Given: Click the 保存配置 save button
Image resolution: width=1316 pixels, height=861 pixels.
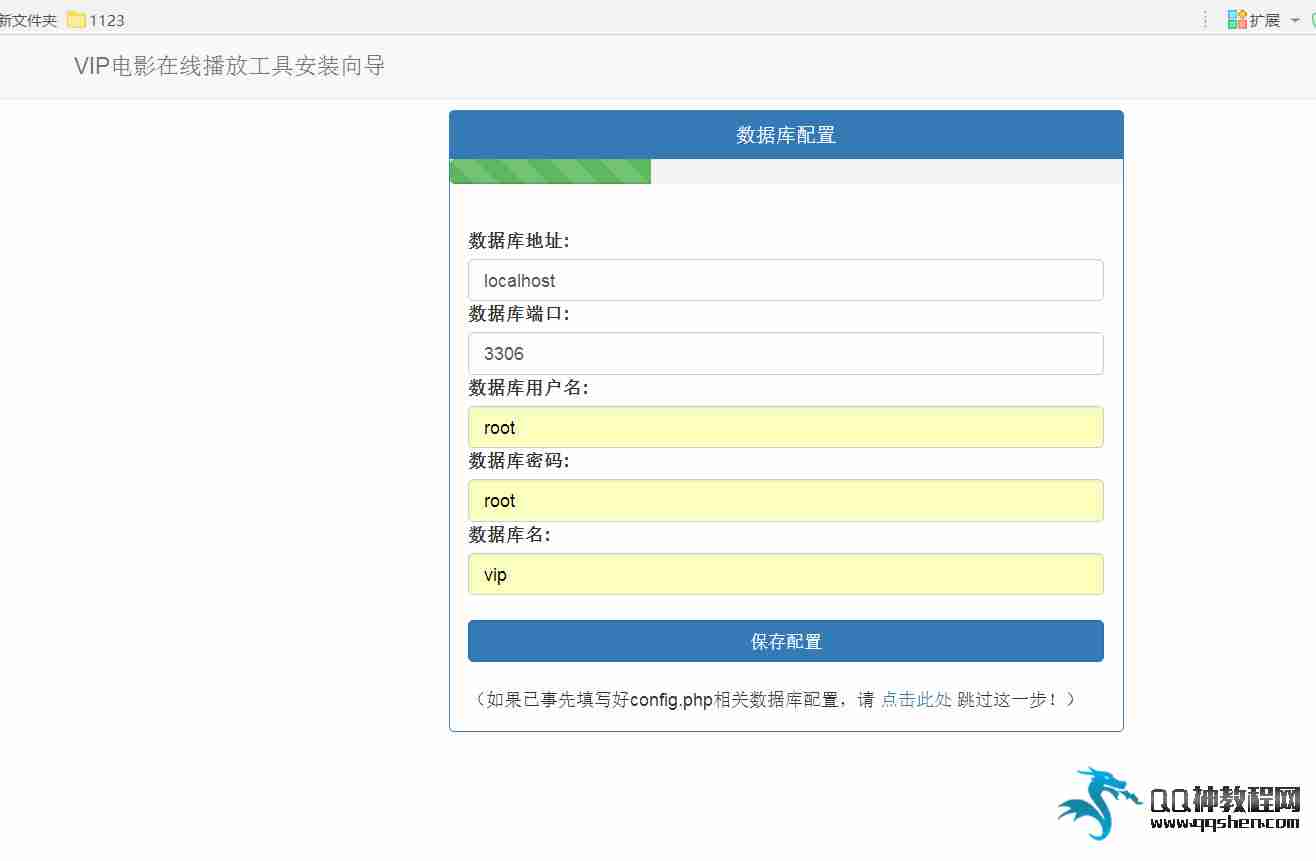Looking at the screenshot, I should coord(785,641).
